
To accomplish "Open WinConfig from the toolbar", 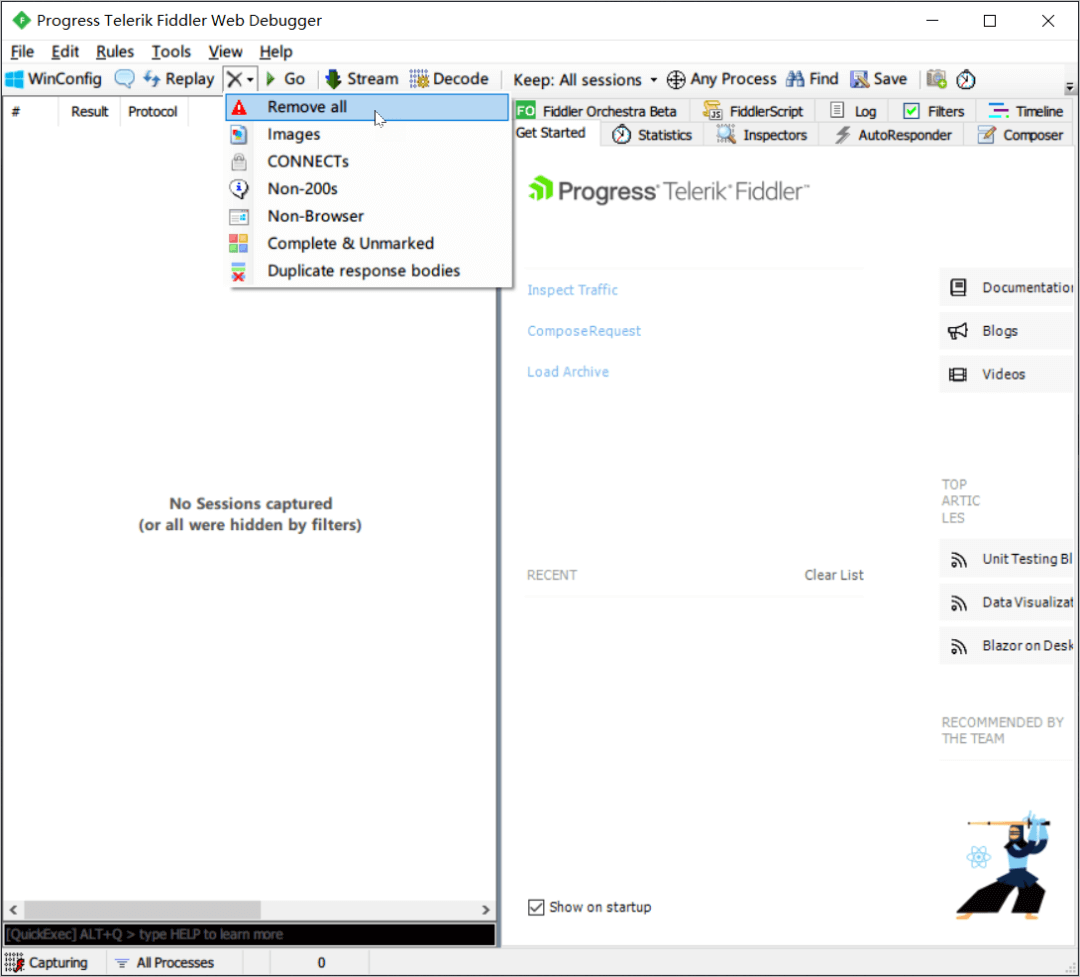I will click(x=54, y=79).
